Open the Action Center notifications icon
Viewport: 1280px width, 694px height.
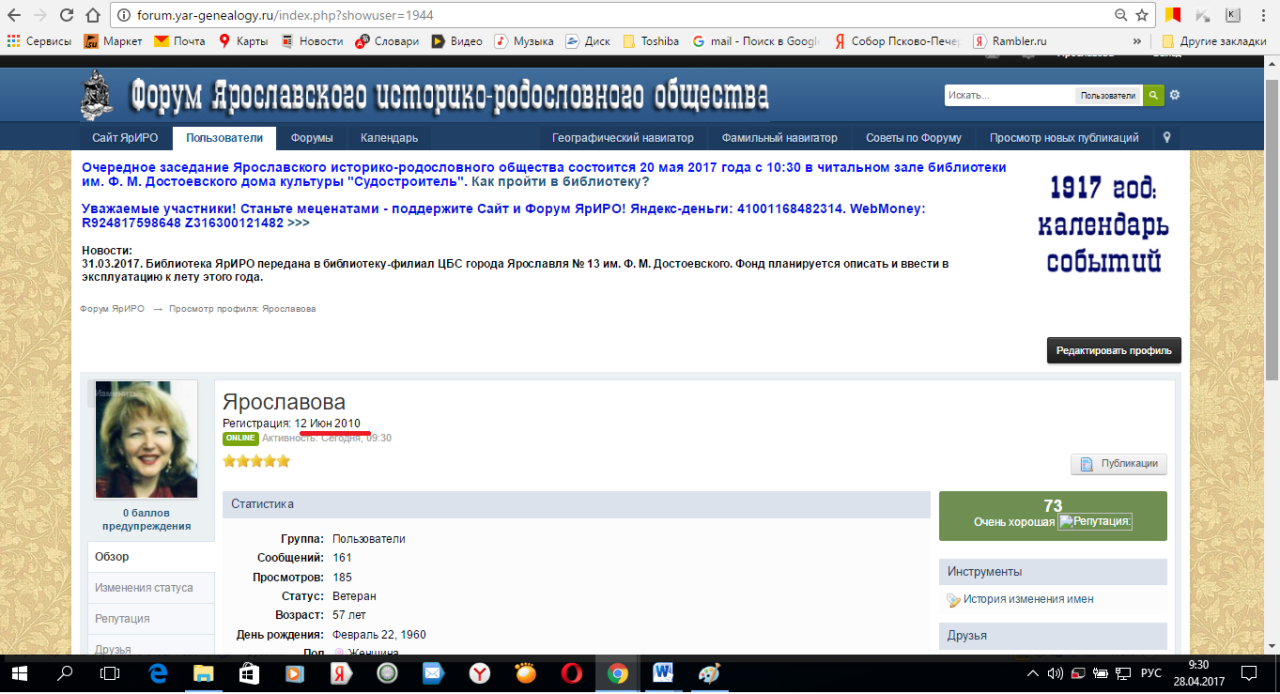[x=1248, y=673]
